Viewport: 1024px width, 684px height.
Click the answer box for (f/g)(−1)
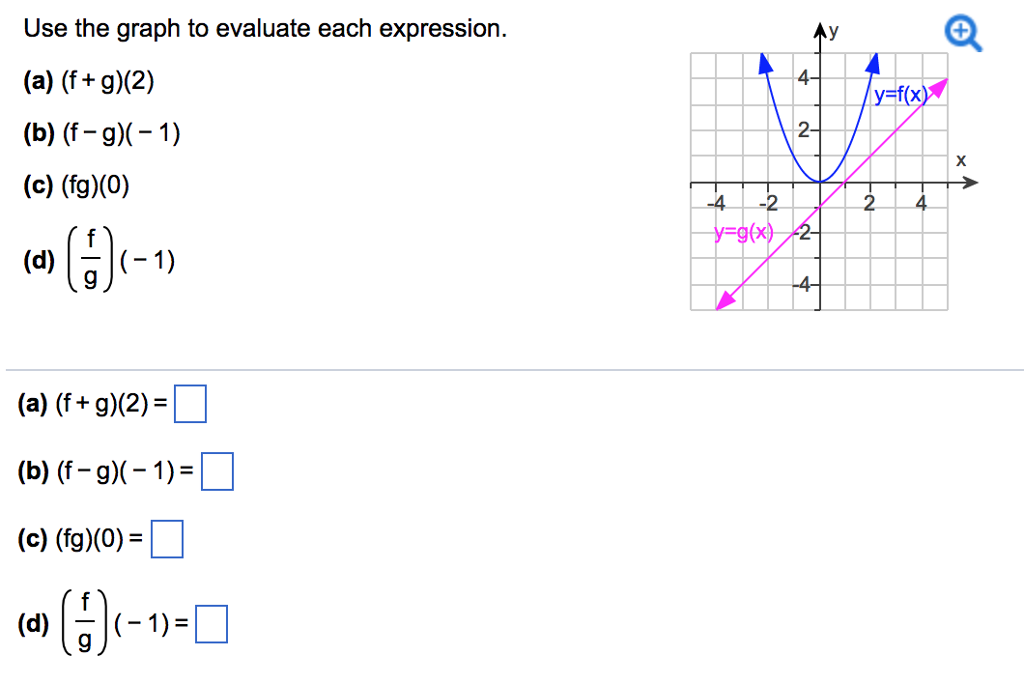click(x=212, y=625)
